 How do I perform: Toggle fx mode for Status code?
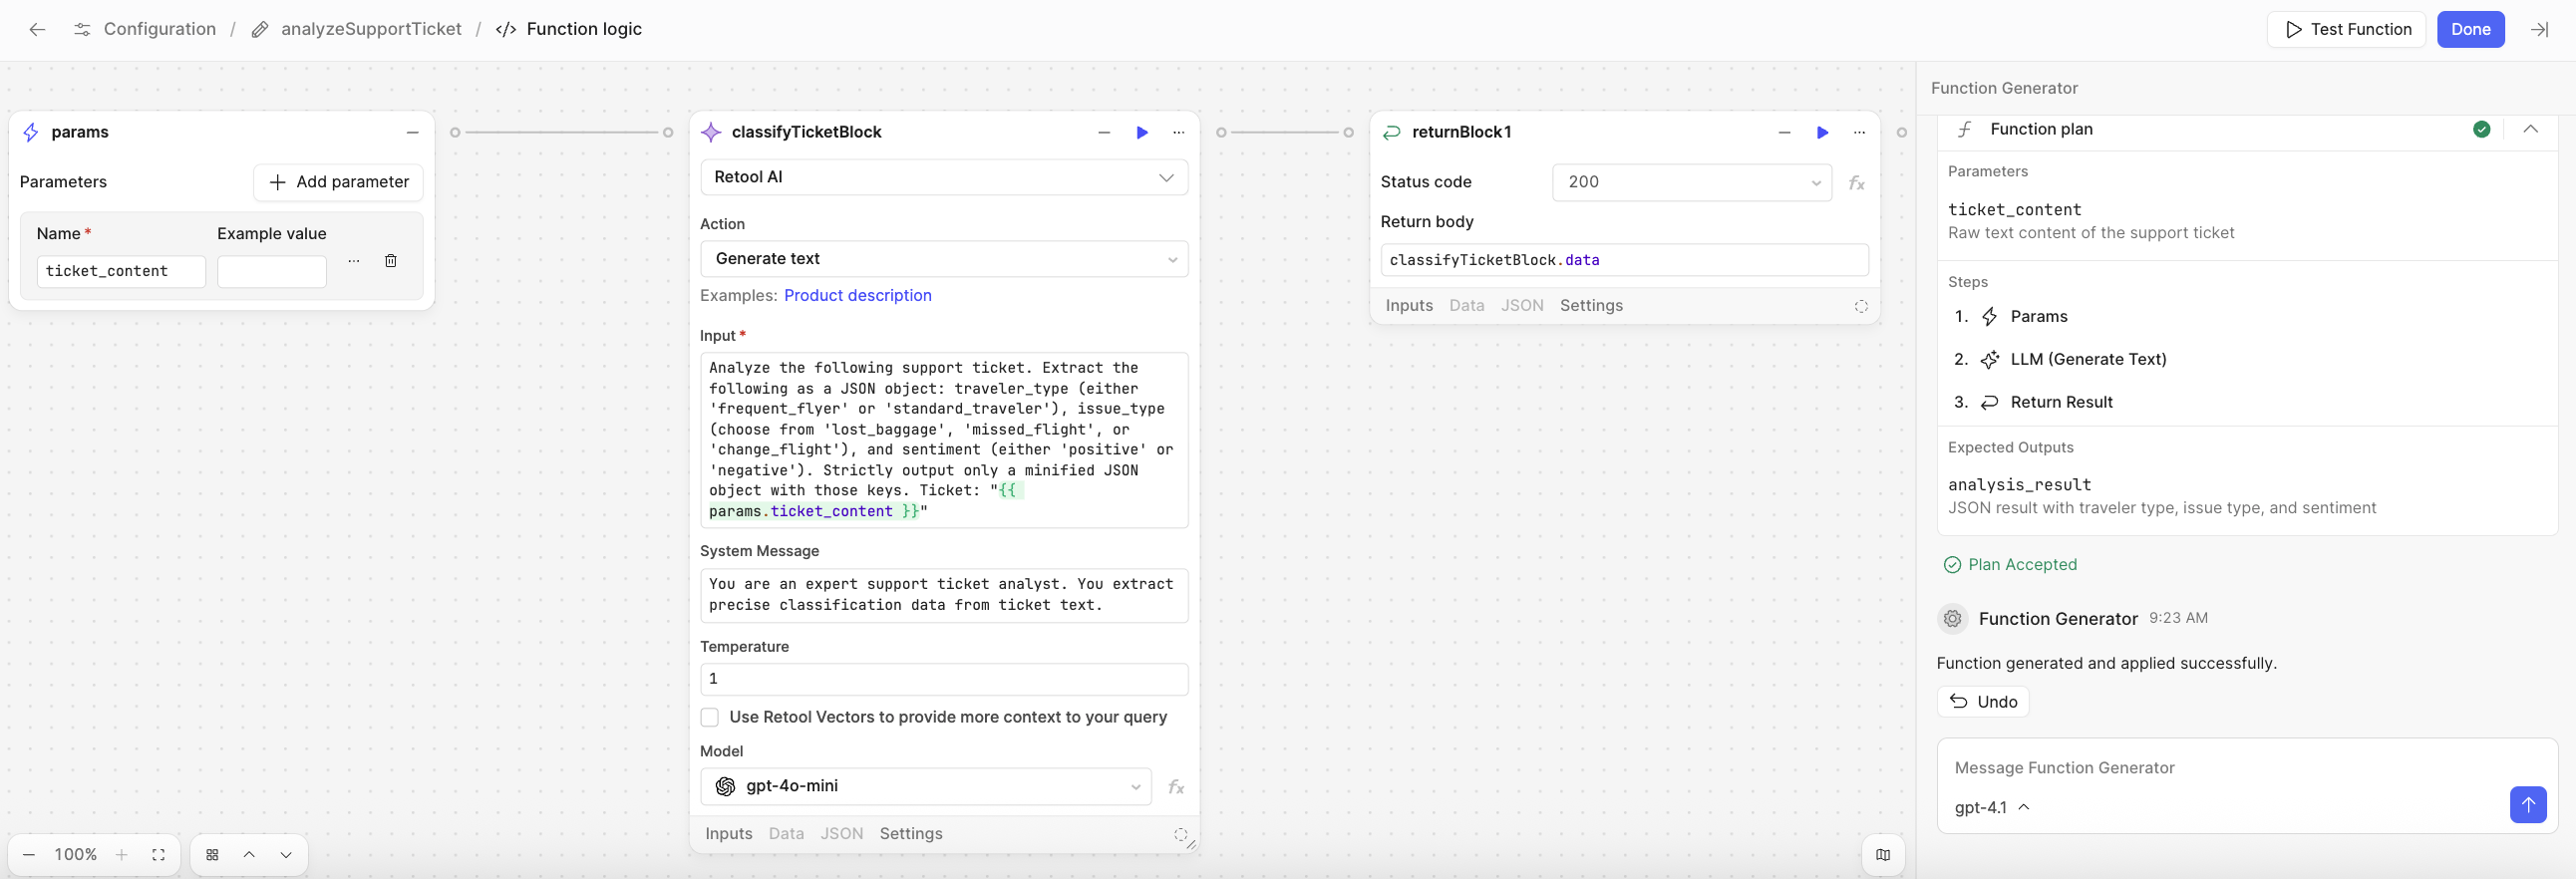1856,183
